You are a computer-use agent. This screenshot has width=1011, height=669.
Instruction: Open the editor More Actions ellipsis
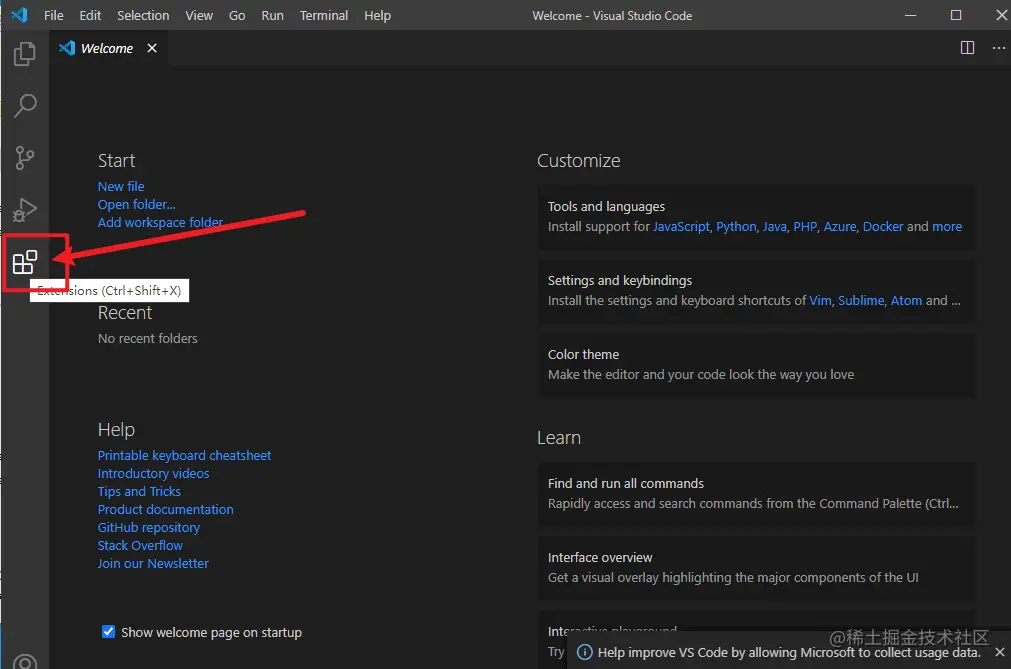(998, 48)
